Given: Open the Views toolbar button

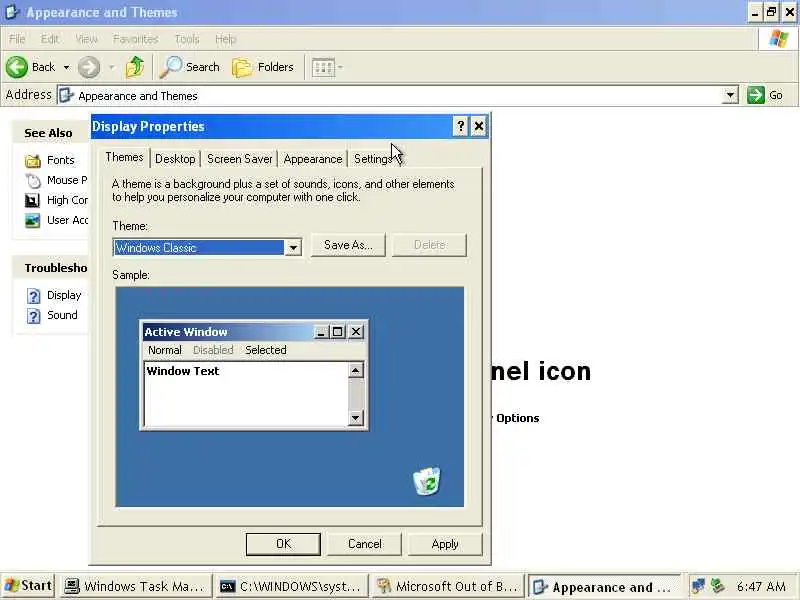Looking at the screenshot, I should pos(323,67).
